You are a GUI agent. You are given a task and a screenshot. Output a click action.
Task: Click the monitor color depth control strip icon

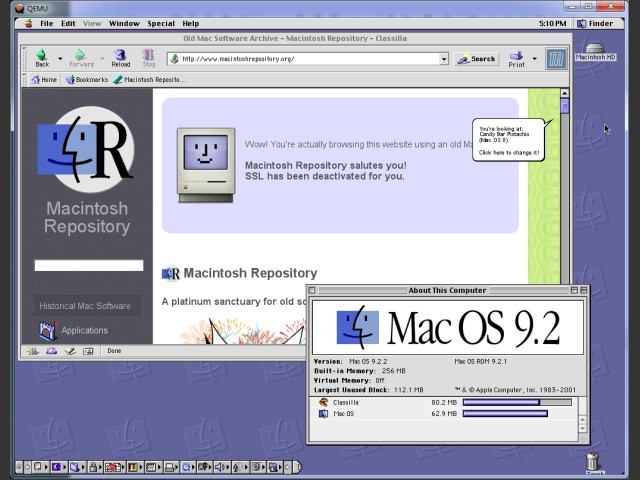[132, 467]
